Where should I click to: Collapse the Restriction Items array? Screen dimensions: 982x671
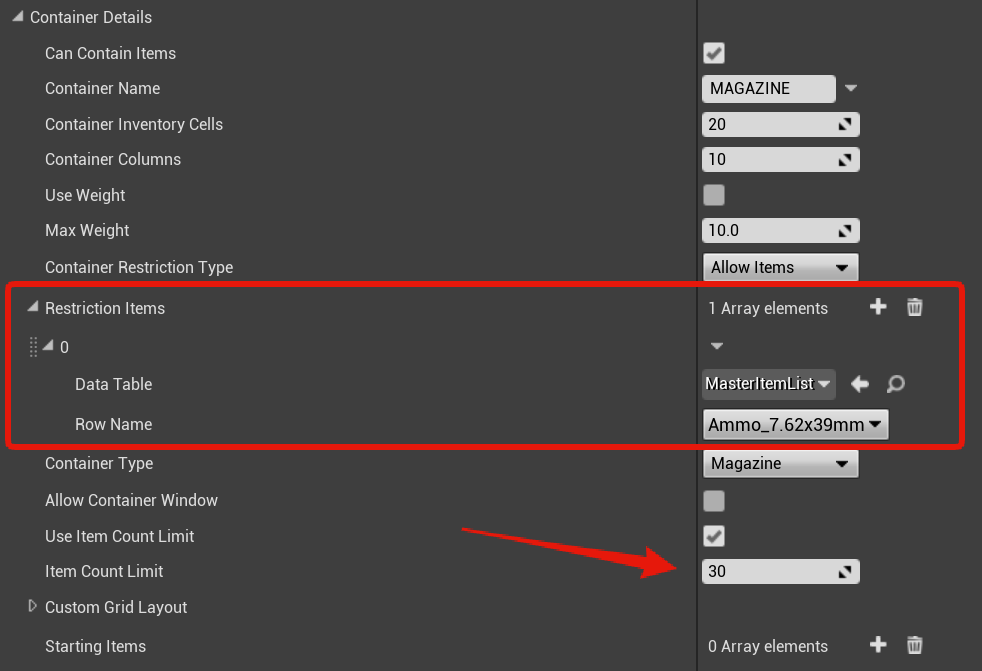pos(33,306)
